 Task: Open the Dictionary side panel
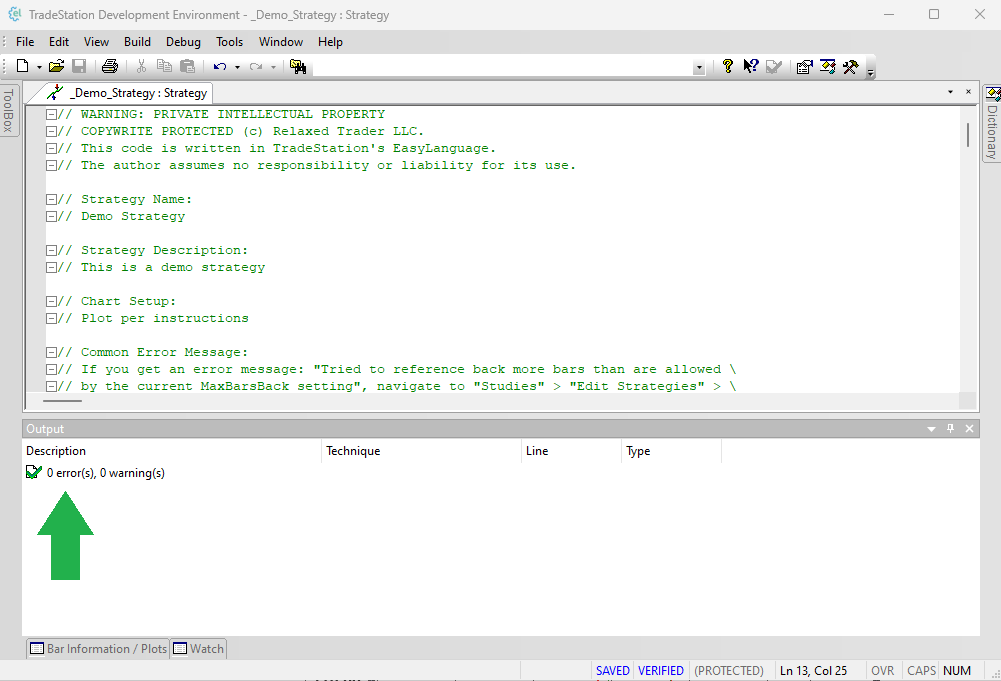click(x=991, y=124)
